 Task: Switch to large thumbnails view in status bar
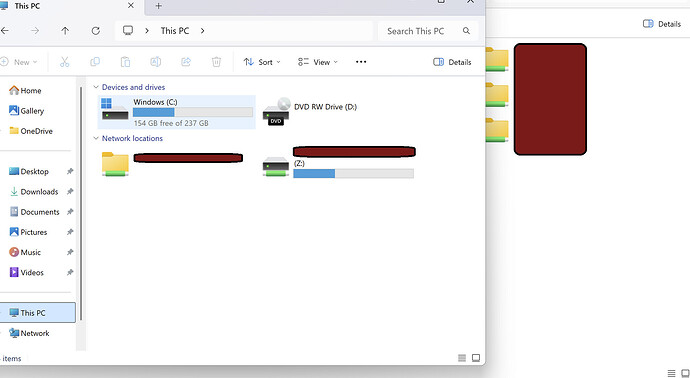click(x=476, y=358)
